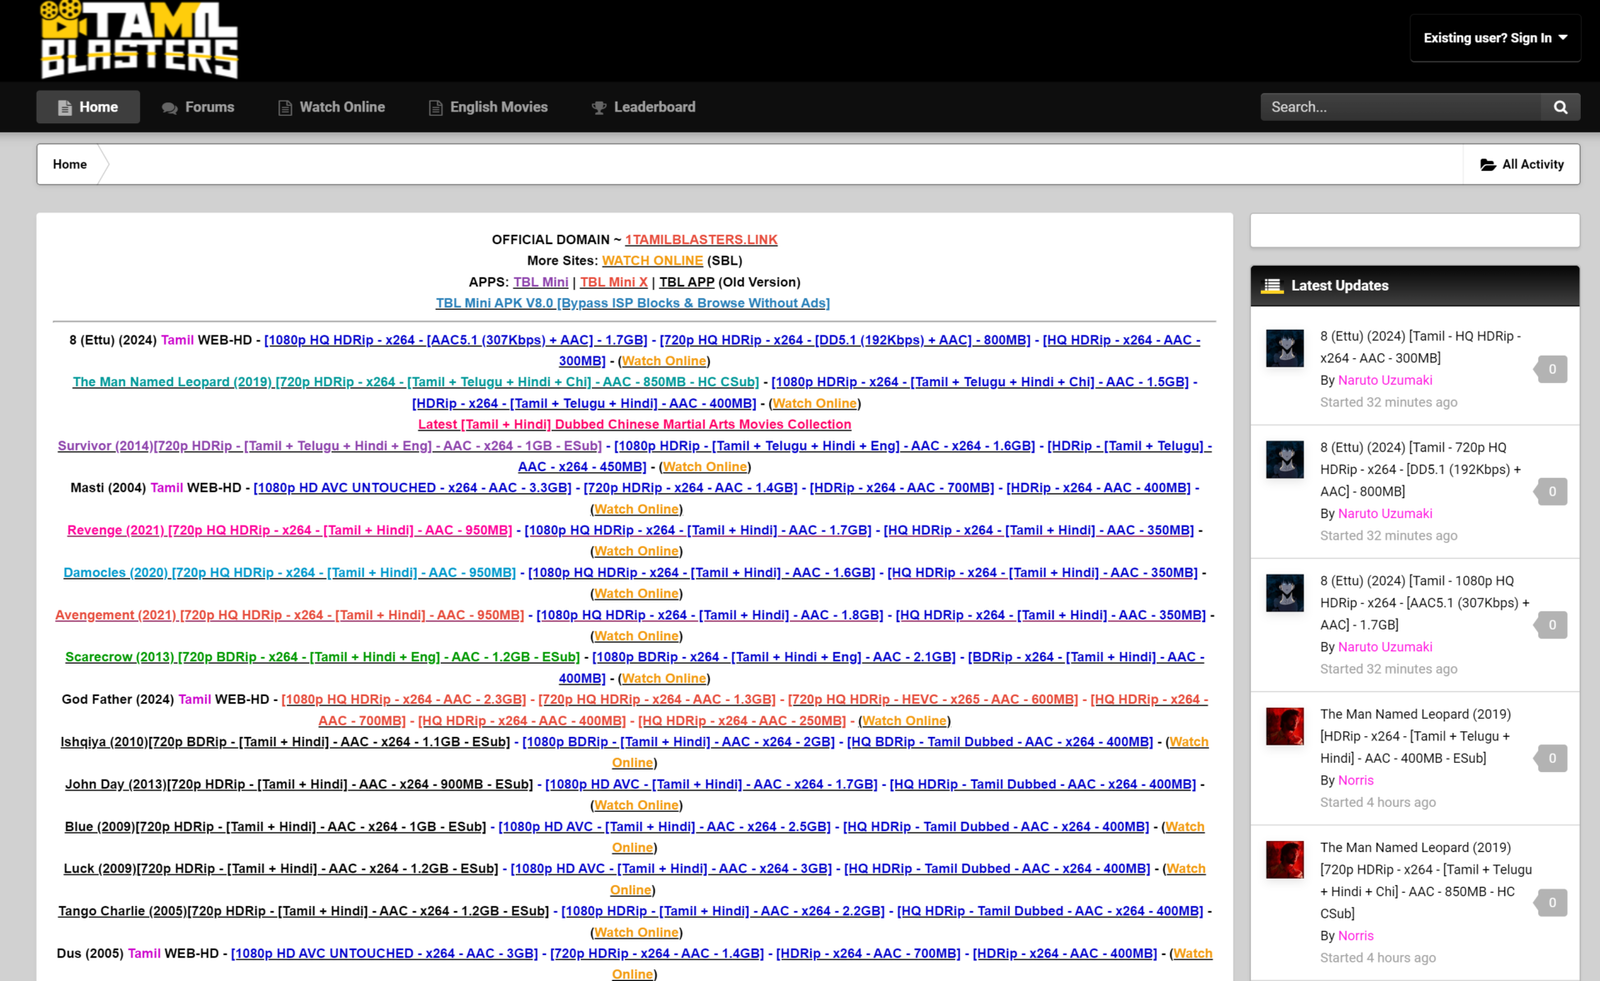Open 8 (Ettu) 1080p HQ HDRip 1.7GB link
The width and height of the screenshot is (1600, 981).
[456, 340]
